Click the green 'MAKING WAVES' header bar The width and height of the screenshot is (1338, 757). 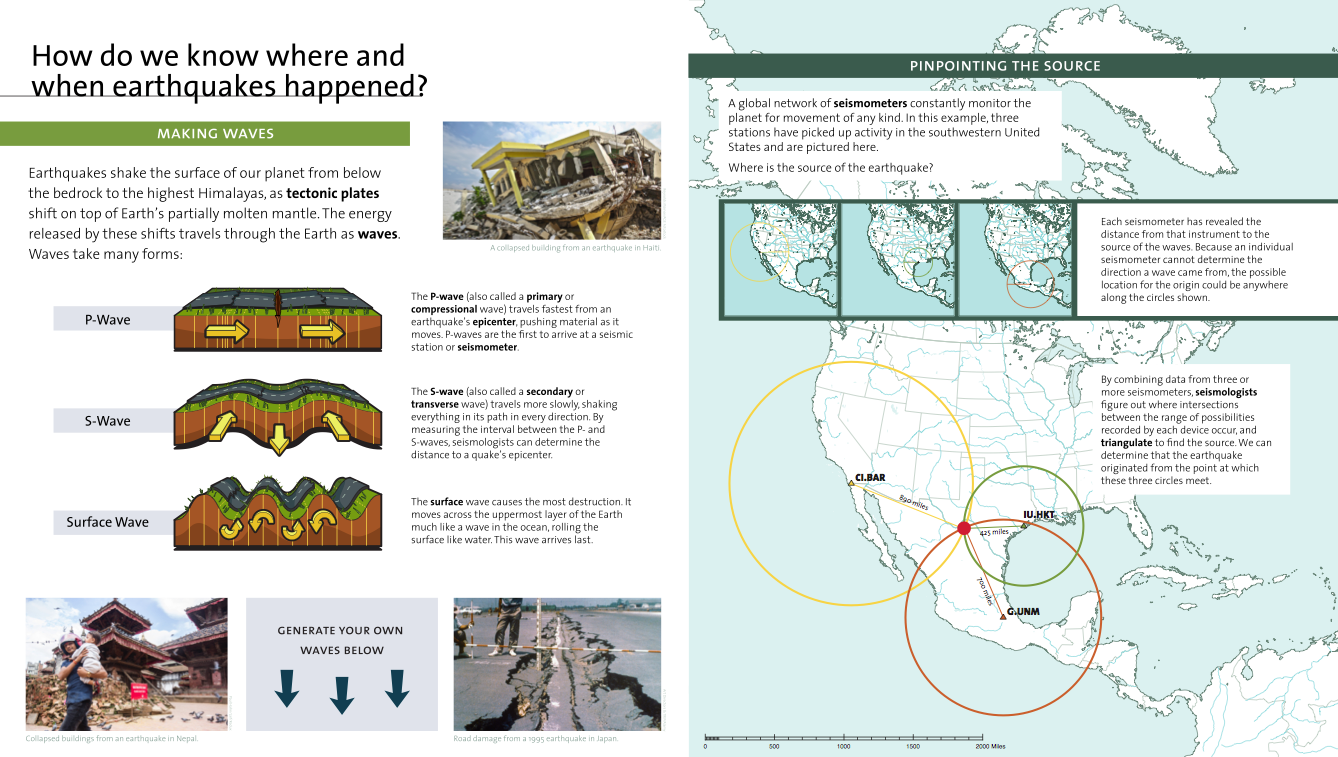click(205, 134)
